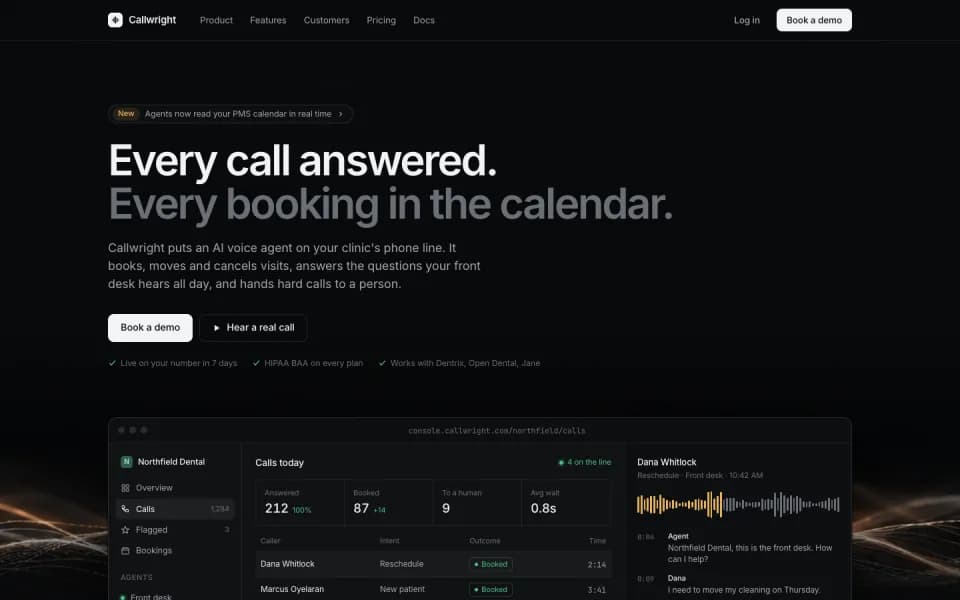Click the To a human 9 stat
Image resolution: width=960 pixels, height=600 pixels.
pos(477,503)
